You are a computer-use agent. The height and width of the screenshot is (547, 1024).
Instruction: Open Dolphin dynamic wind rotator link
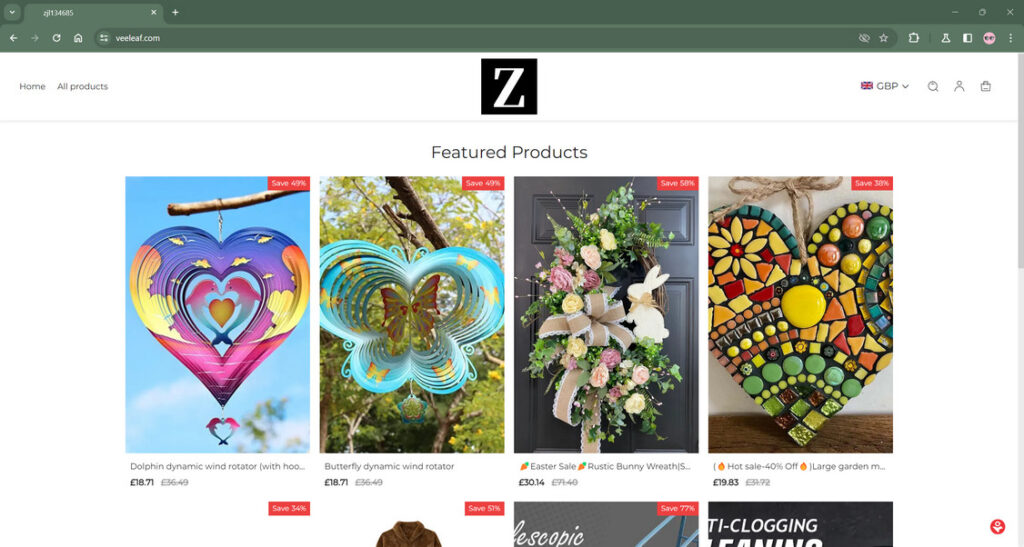pos(217,466)
